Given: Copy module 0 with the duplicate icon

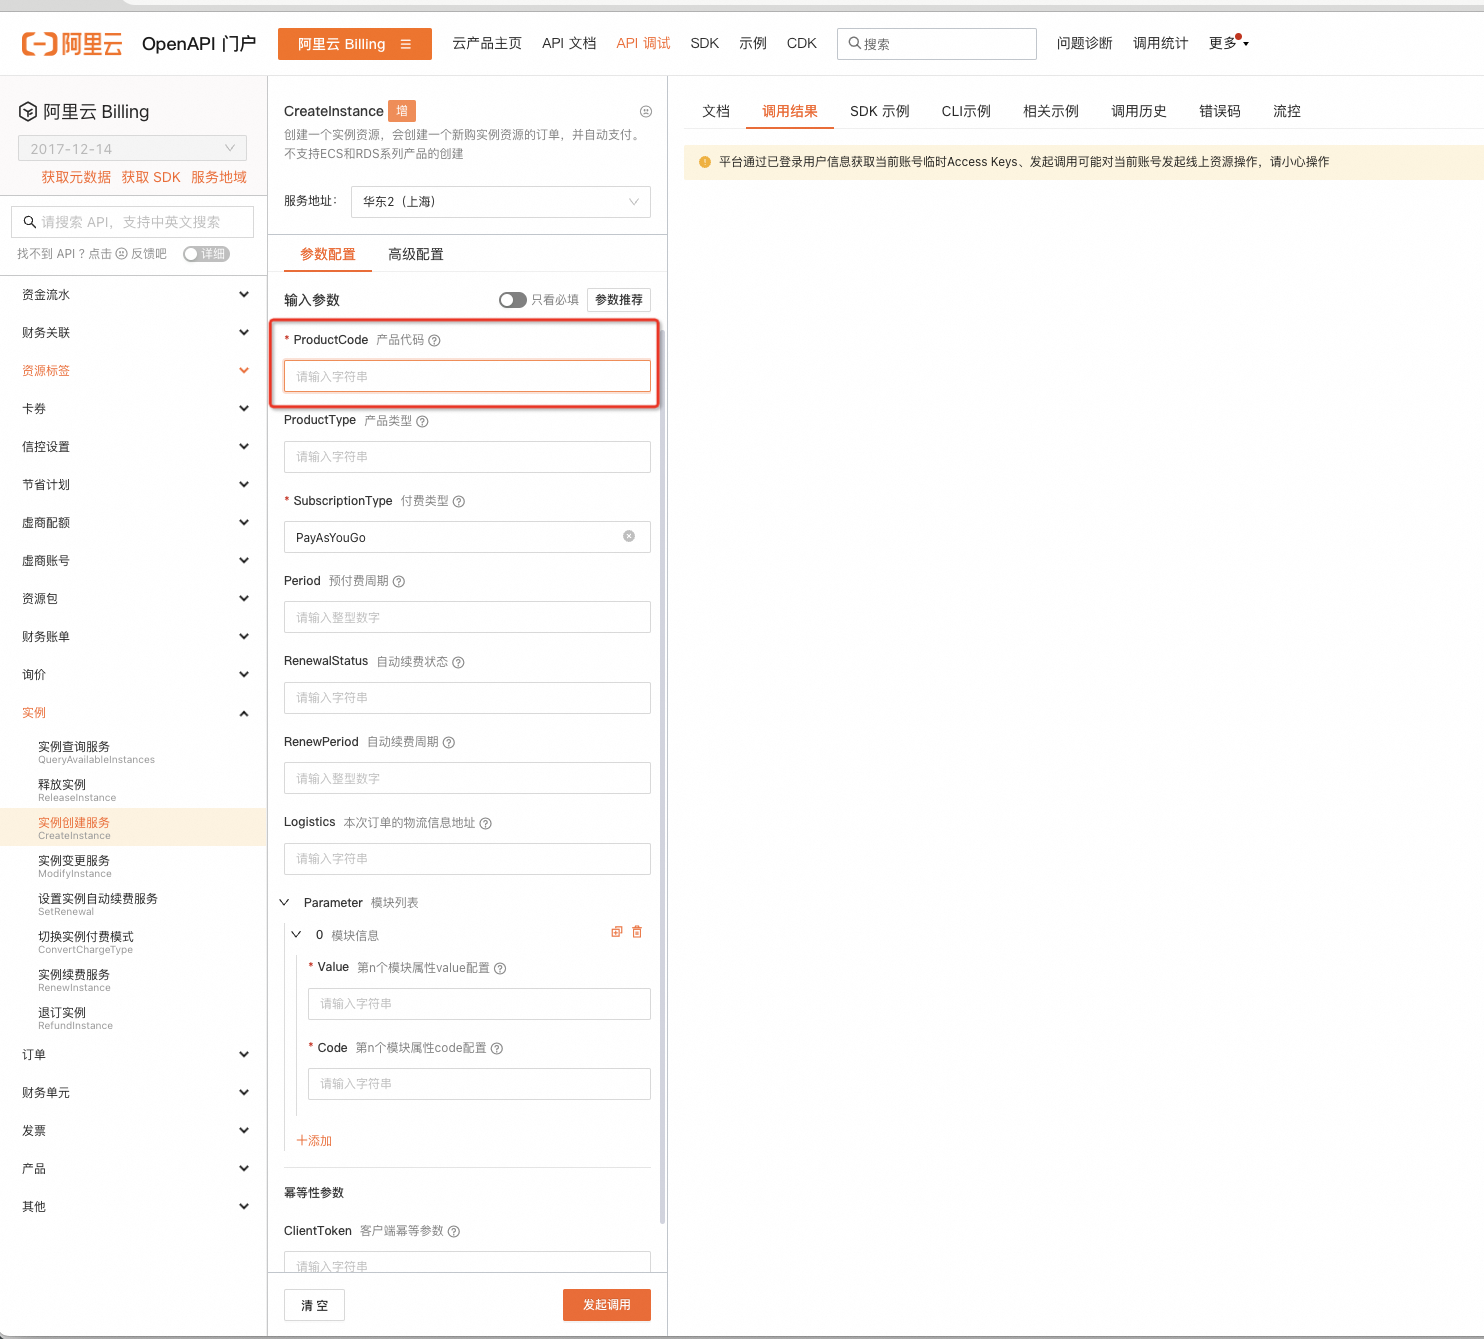Looking at the screenshot, I should point(617,932).
